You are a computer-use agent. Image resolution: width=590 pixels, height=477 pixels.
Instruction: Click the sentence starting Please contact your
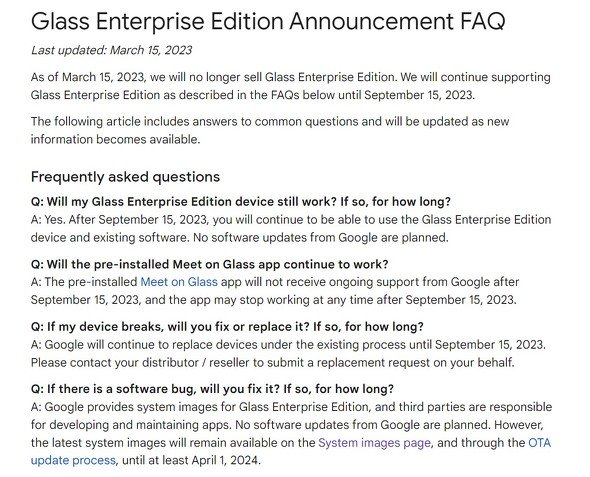tap(272, 363)
